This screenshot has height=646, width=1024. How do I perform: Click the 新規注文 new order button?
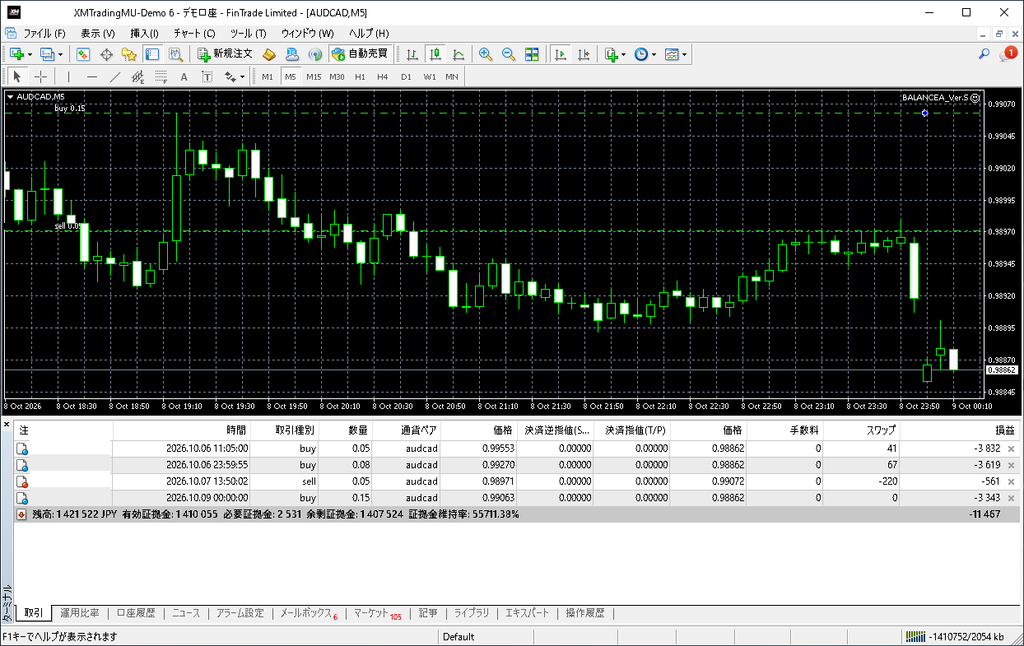[225, 54]
